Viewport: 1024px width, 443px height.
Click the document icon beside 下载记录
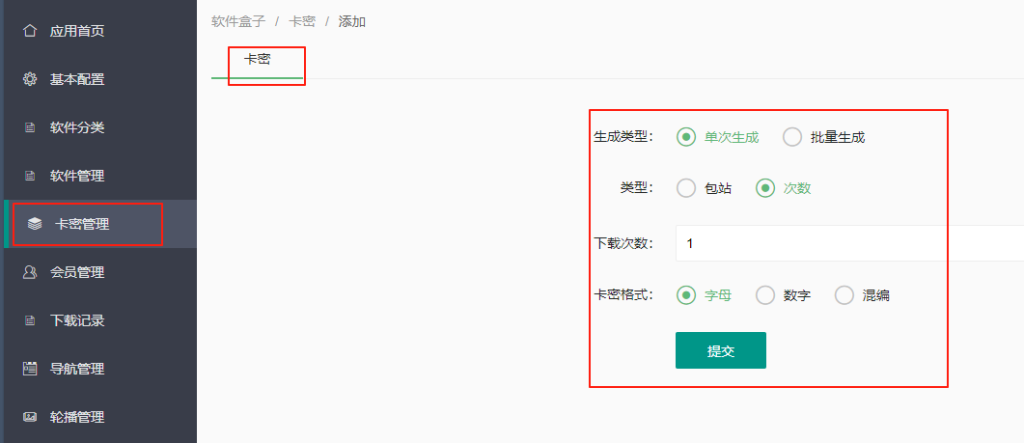29,321
